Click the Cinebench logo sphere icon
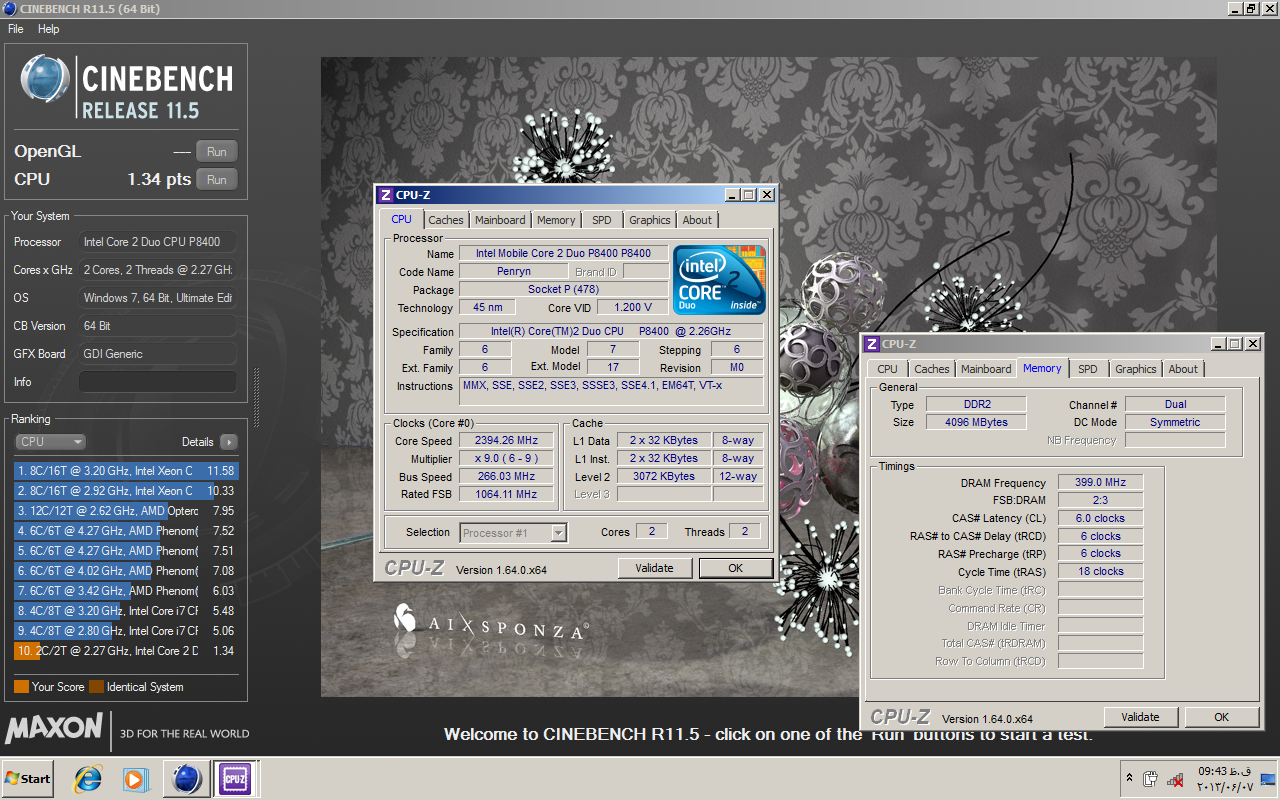 click(x=46, y=80)
